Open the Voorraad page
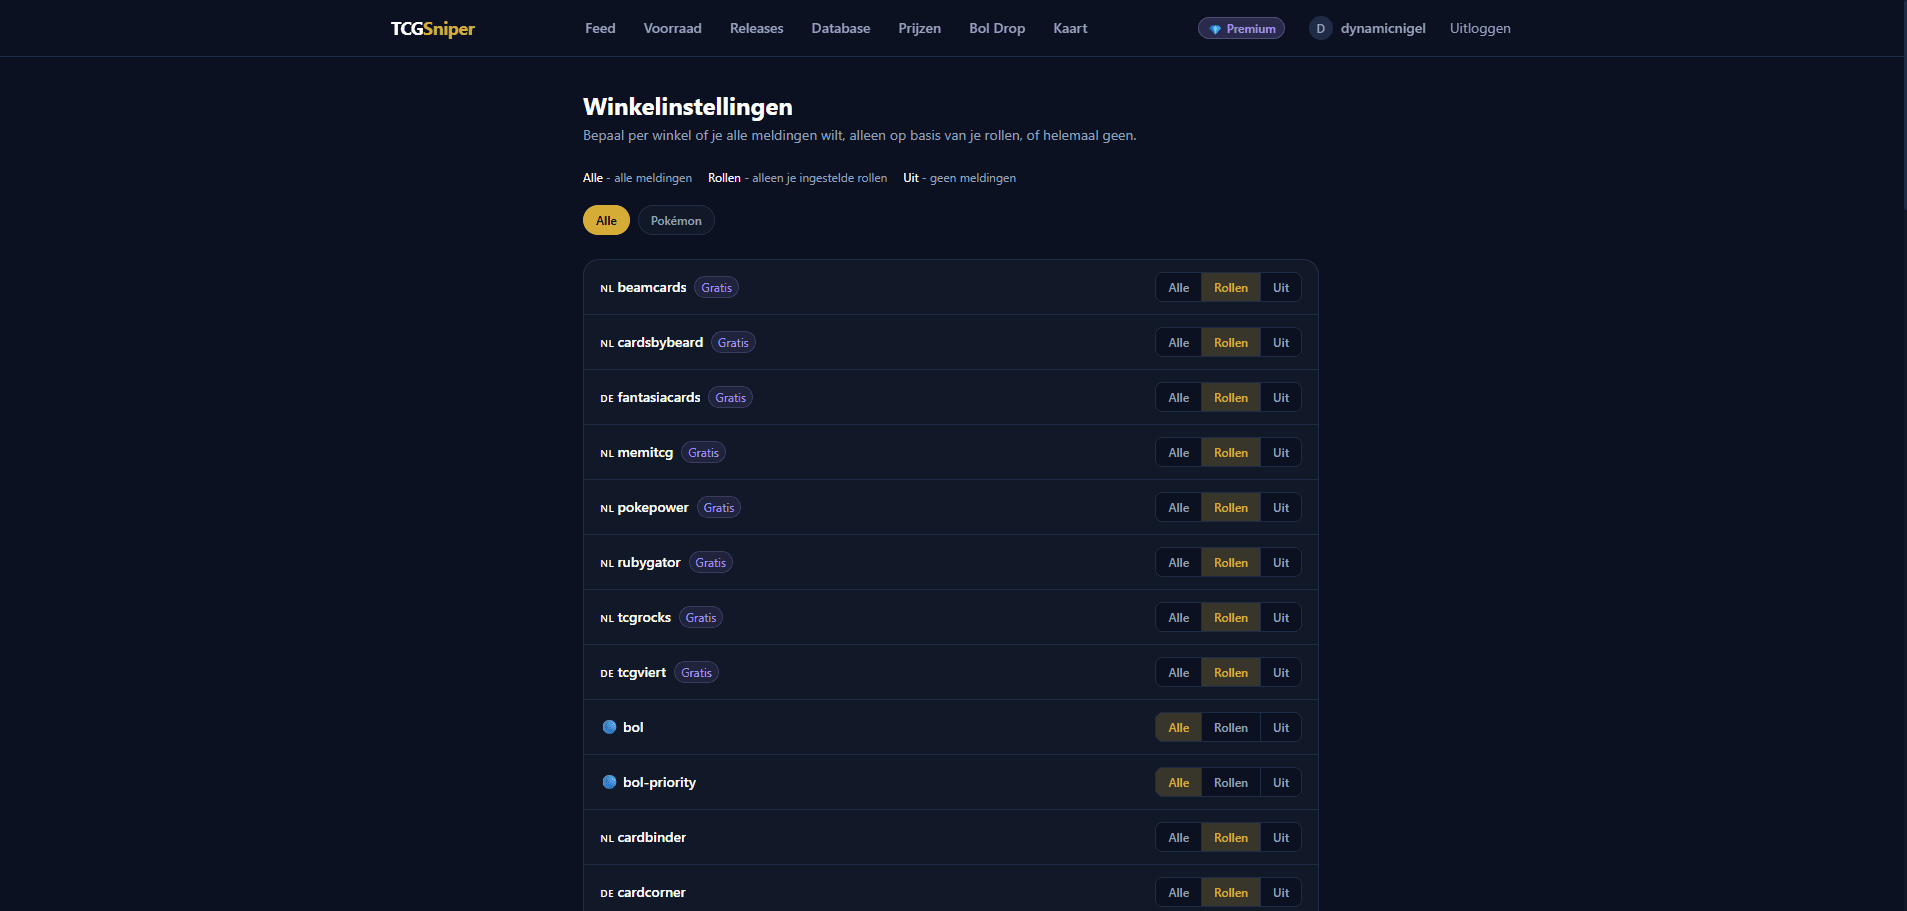Viewport: 1907px width, 911px height. 672,29
